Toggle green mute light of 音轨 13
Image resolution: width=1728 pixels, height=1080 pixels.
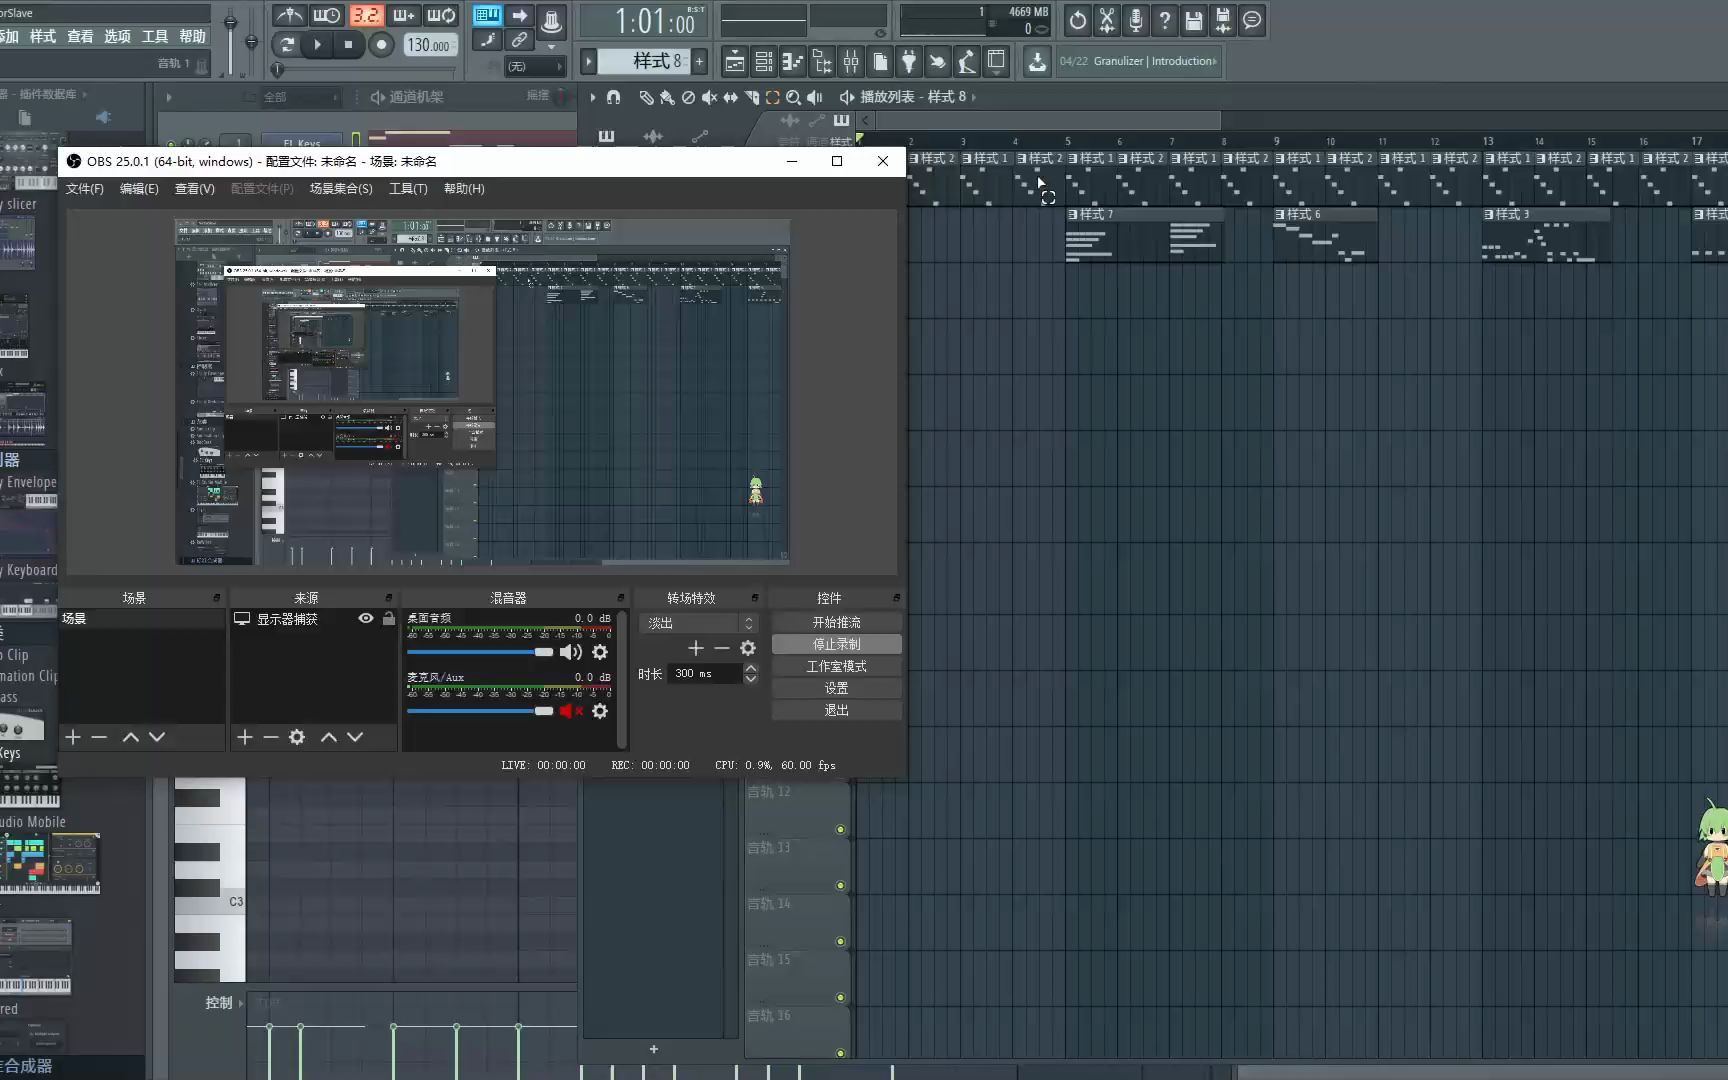pos(840,885)
